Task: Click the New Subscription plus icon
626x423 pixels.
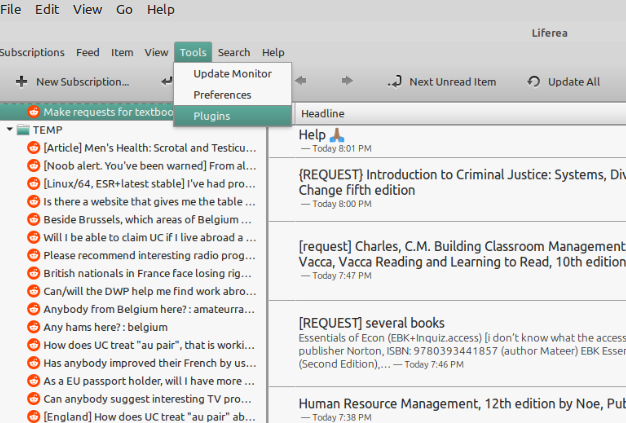Action: (x=21, y=81)
